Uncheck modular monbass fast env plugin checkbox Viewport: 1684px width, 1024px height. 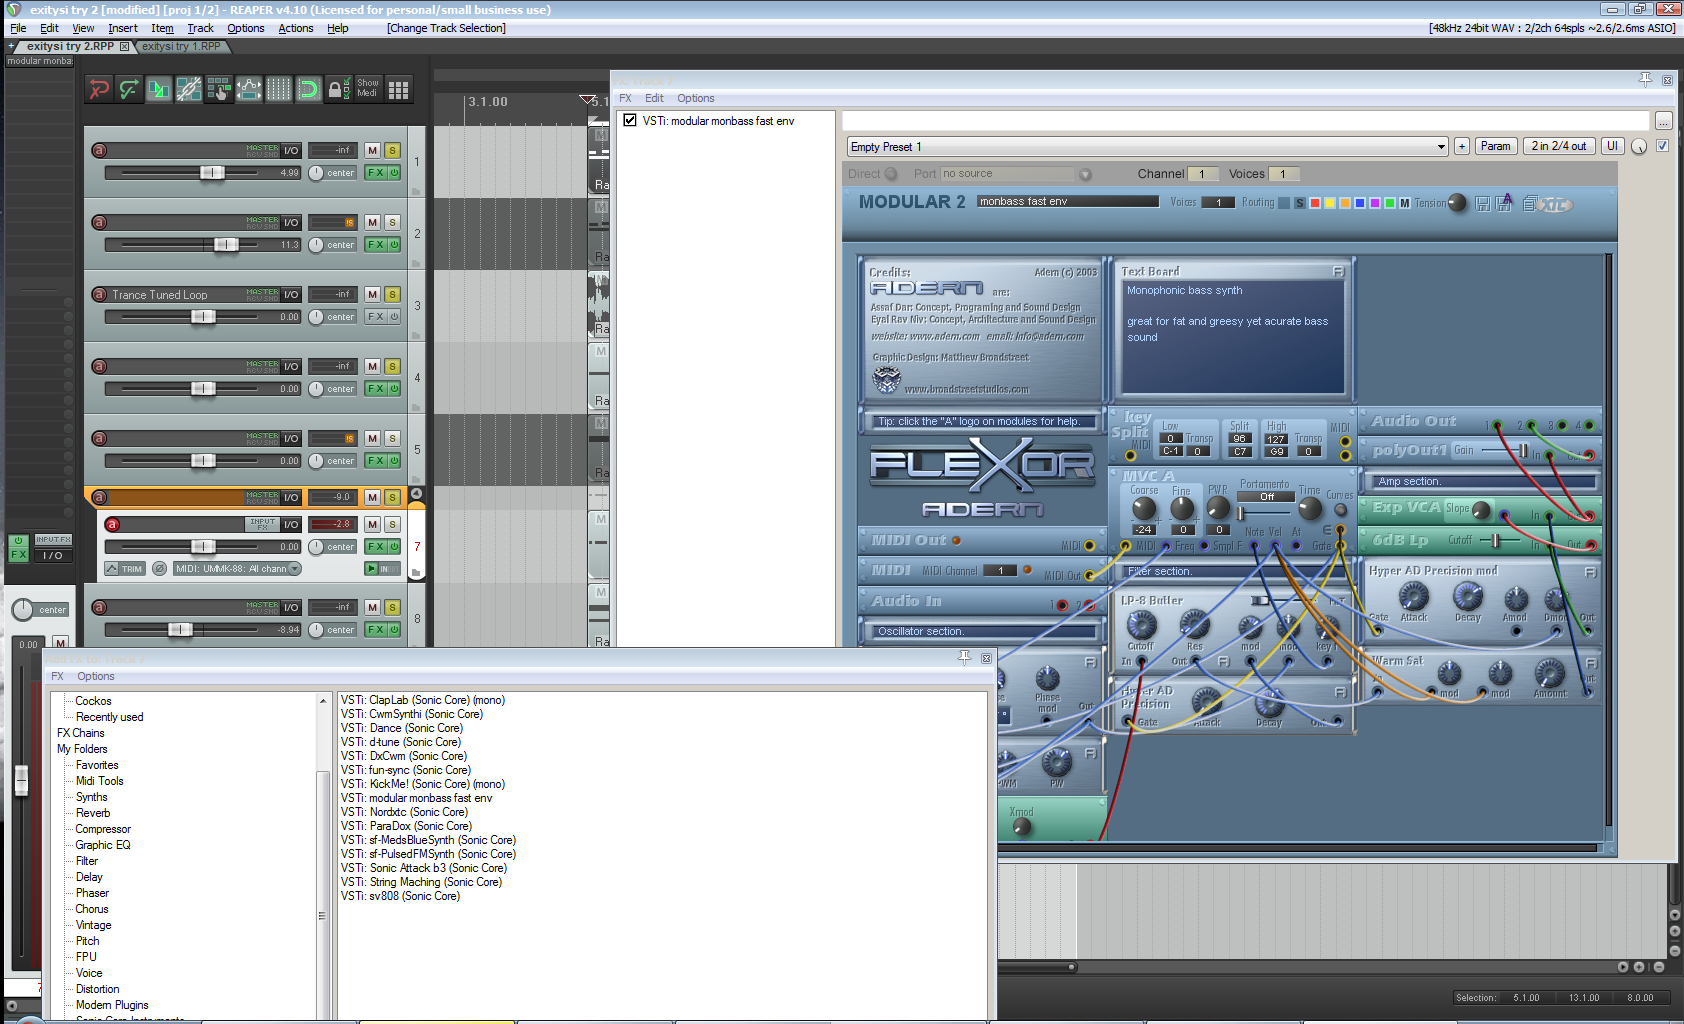click(x=630, y=120)
